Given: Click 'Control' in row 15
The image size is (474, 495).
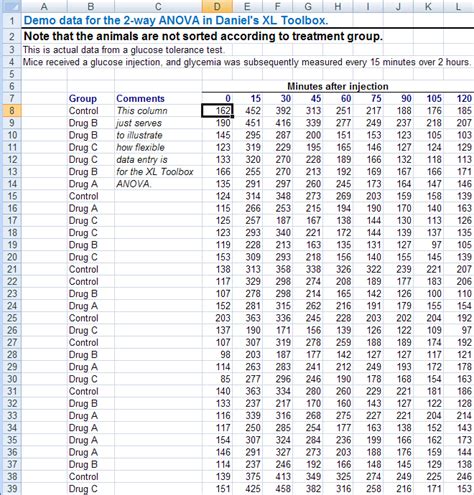Looking at the screenshot, I should (x=83, y=196).
